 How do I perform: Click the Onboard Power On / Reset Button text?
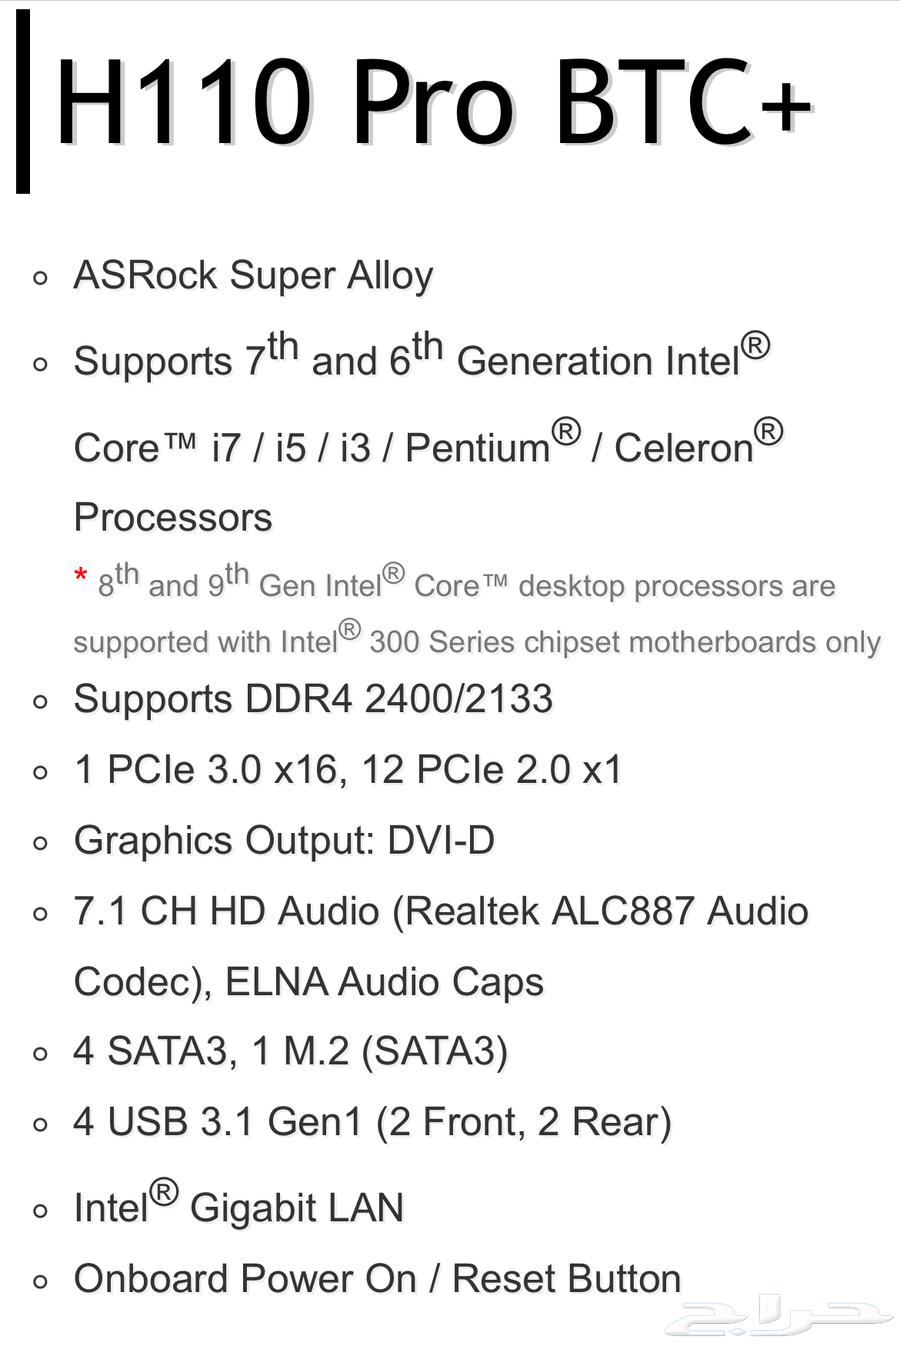(x=377, y=1279)
